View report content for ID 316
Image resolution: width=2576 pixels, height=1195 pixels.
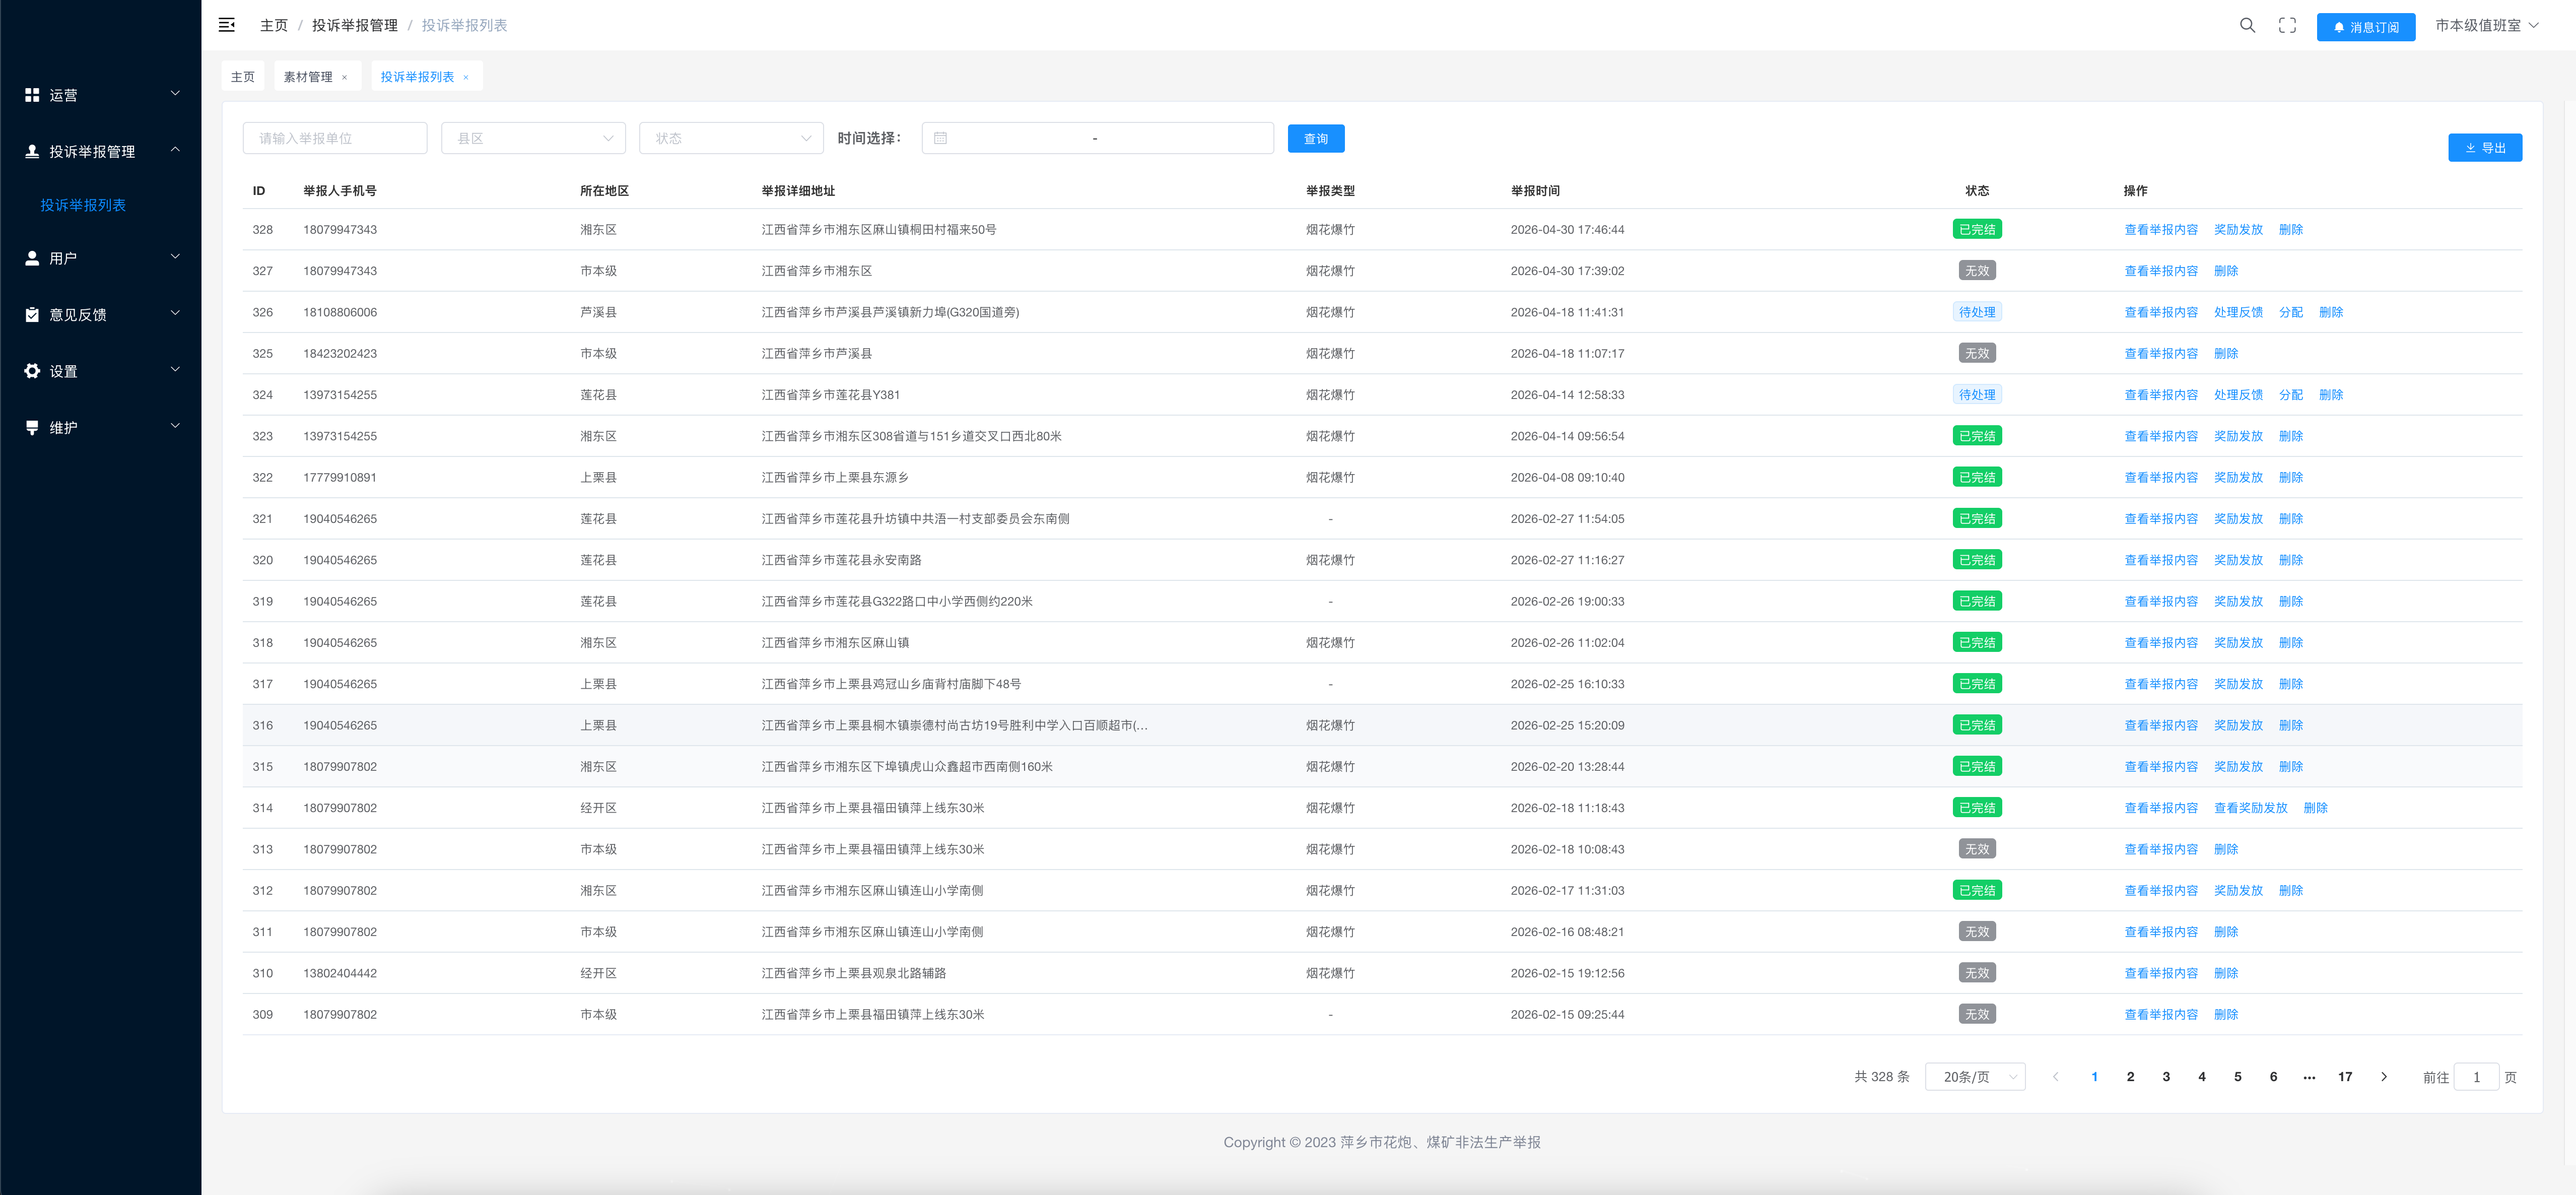2161,725
